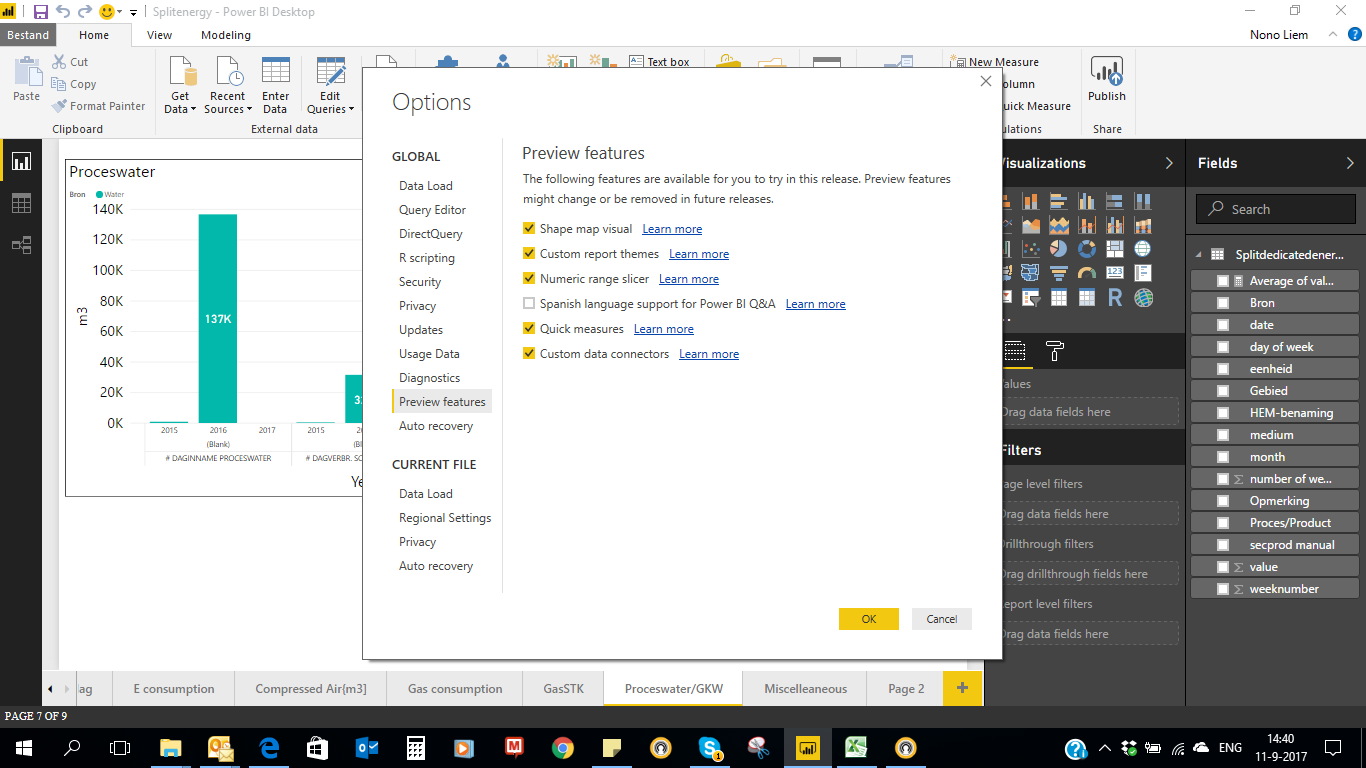
Task: Click the Undo arrow in title bar
Action: (63, 12)
